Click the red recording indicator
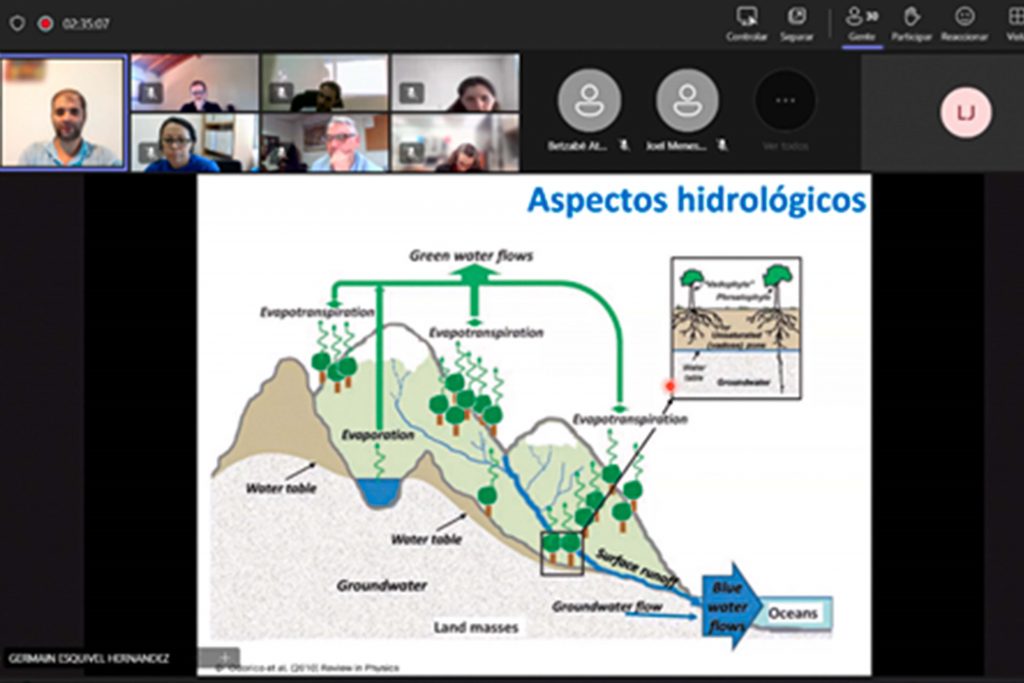Viewport: 1024px width, 683px height. [45, 23]
